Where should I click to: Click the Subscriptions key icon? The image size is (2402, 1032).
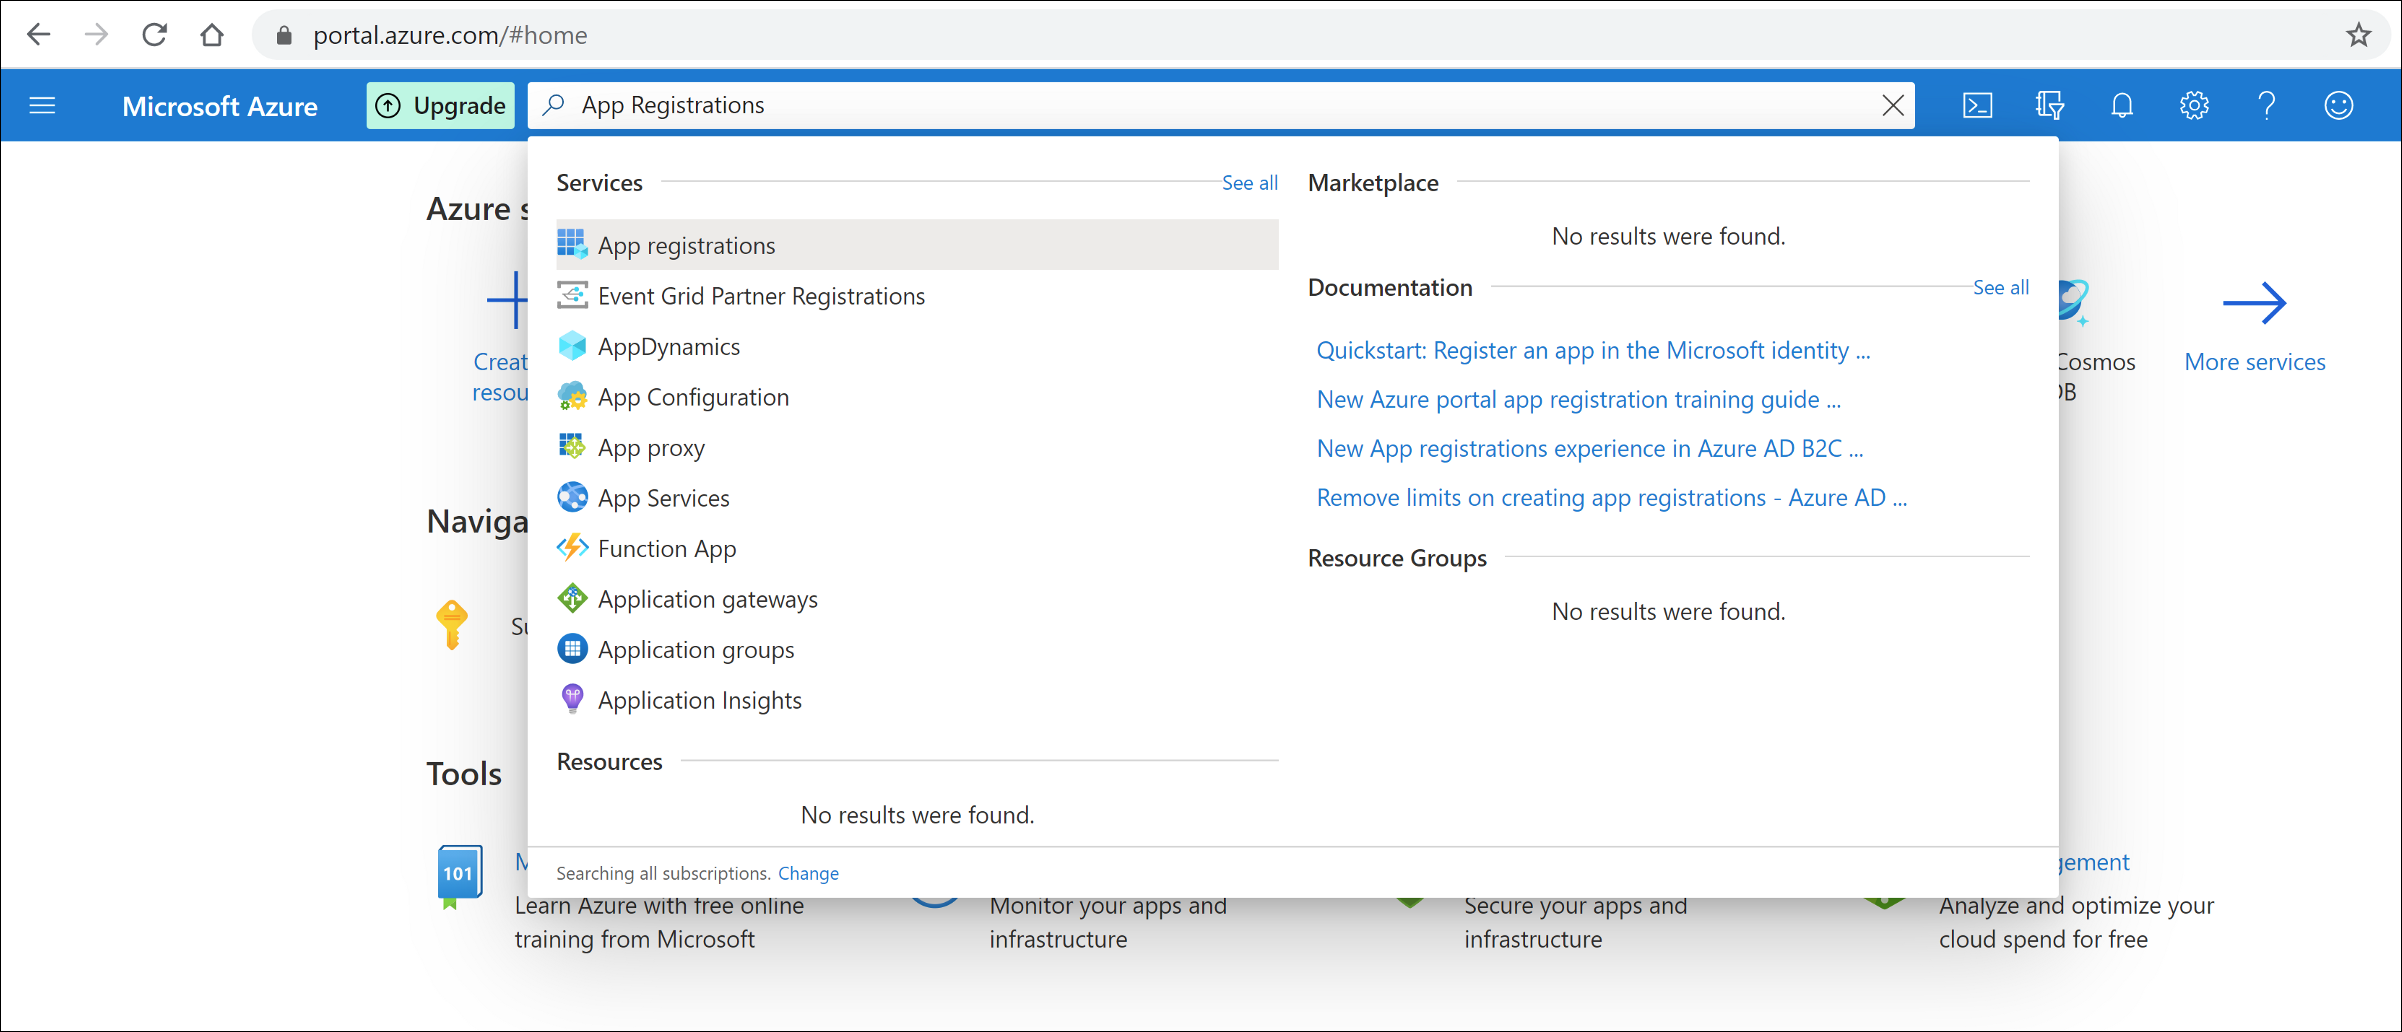tap(452, 625)
